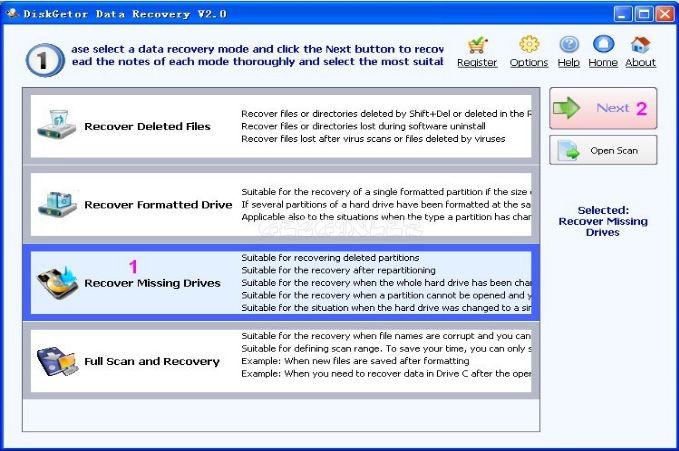Click the step 1 circle badge

(45, 60)
